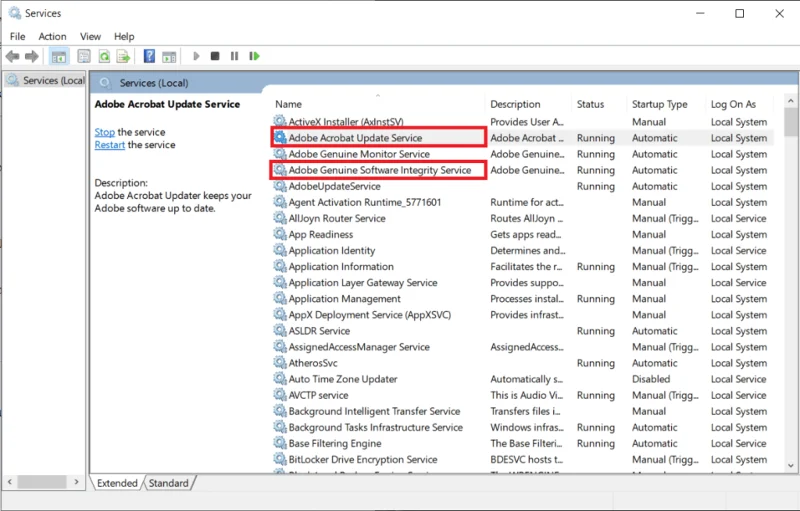Open the Help toolbar icon

tap(149, 56)
